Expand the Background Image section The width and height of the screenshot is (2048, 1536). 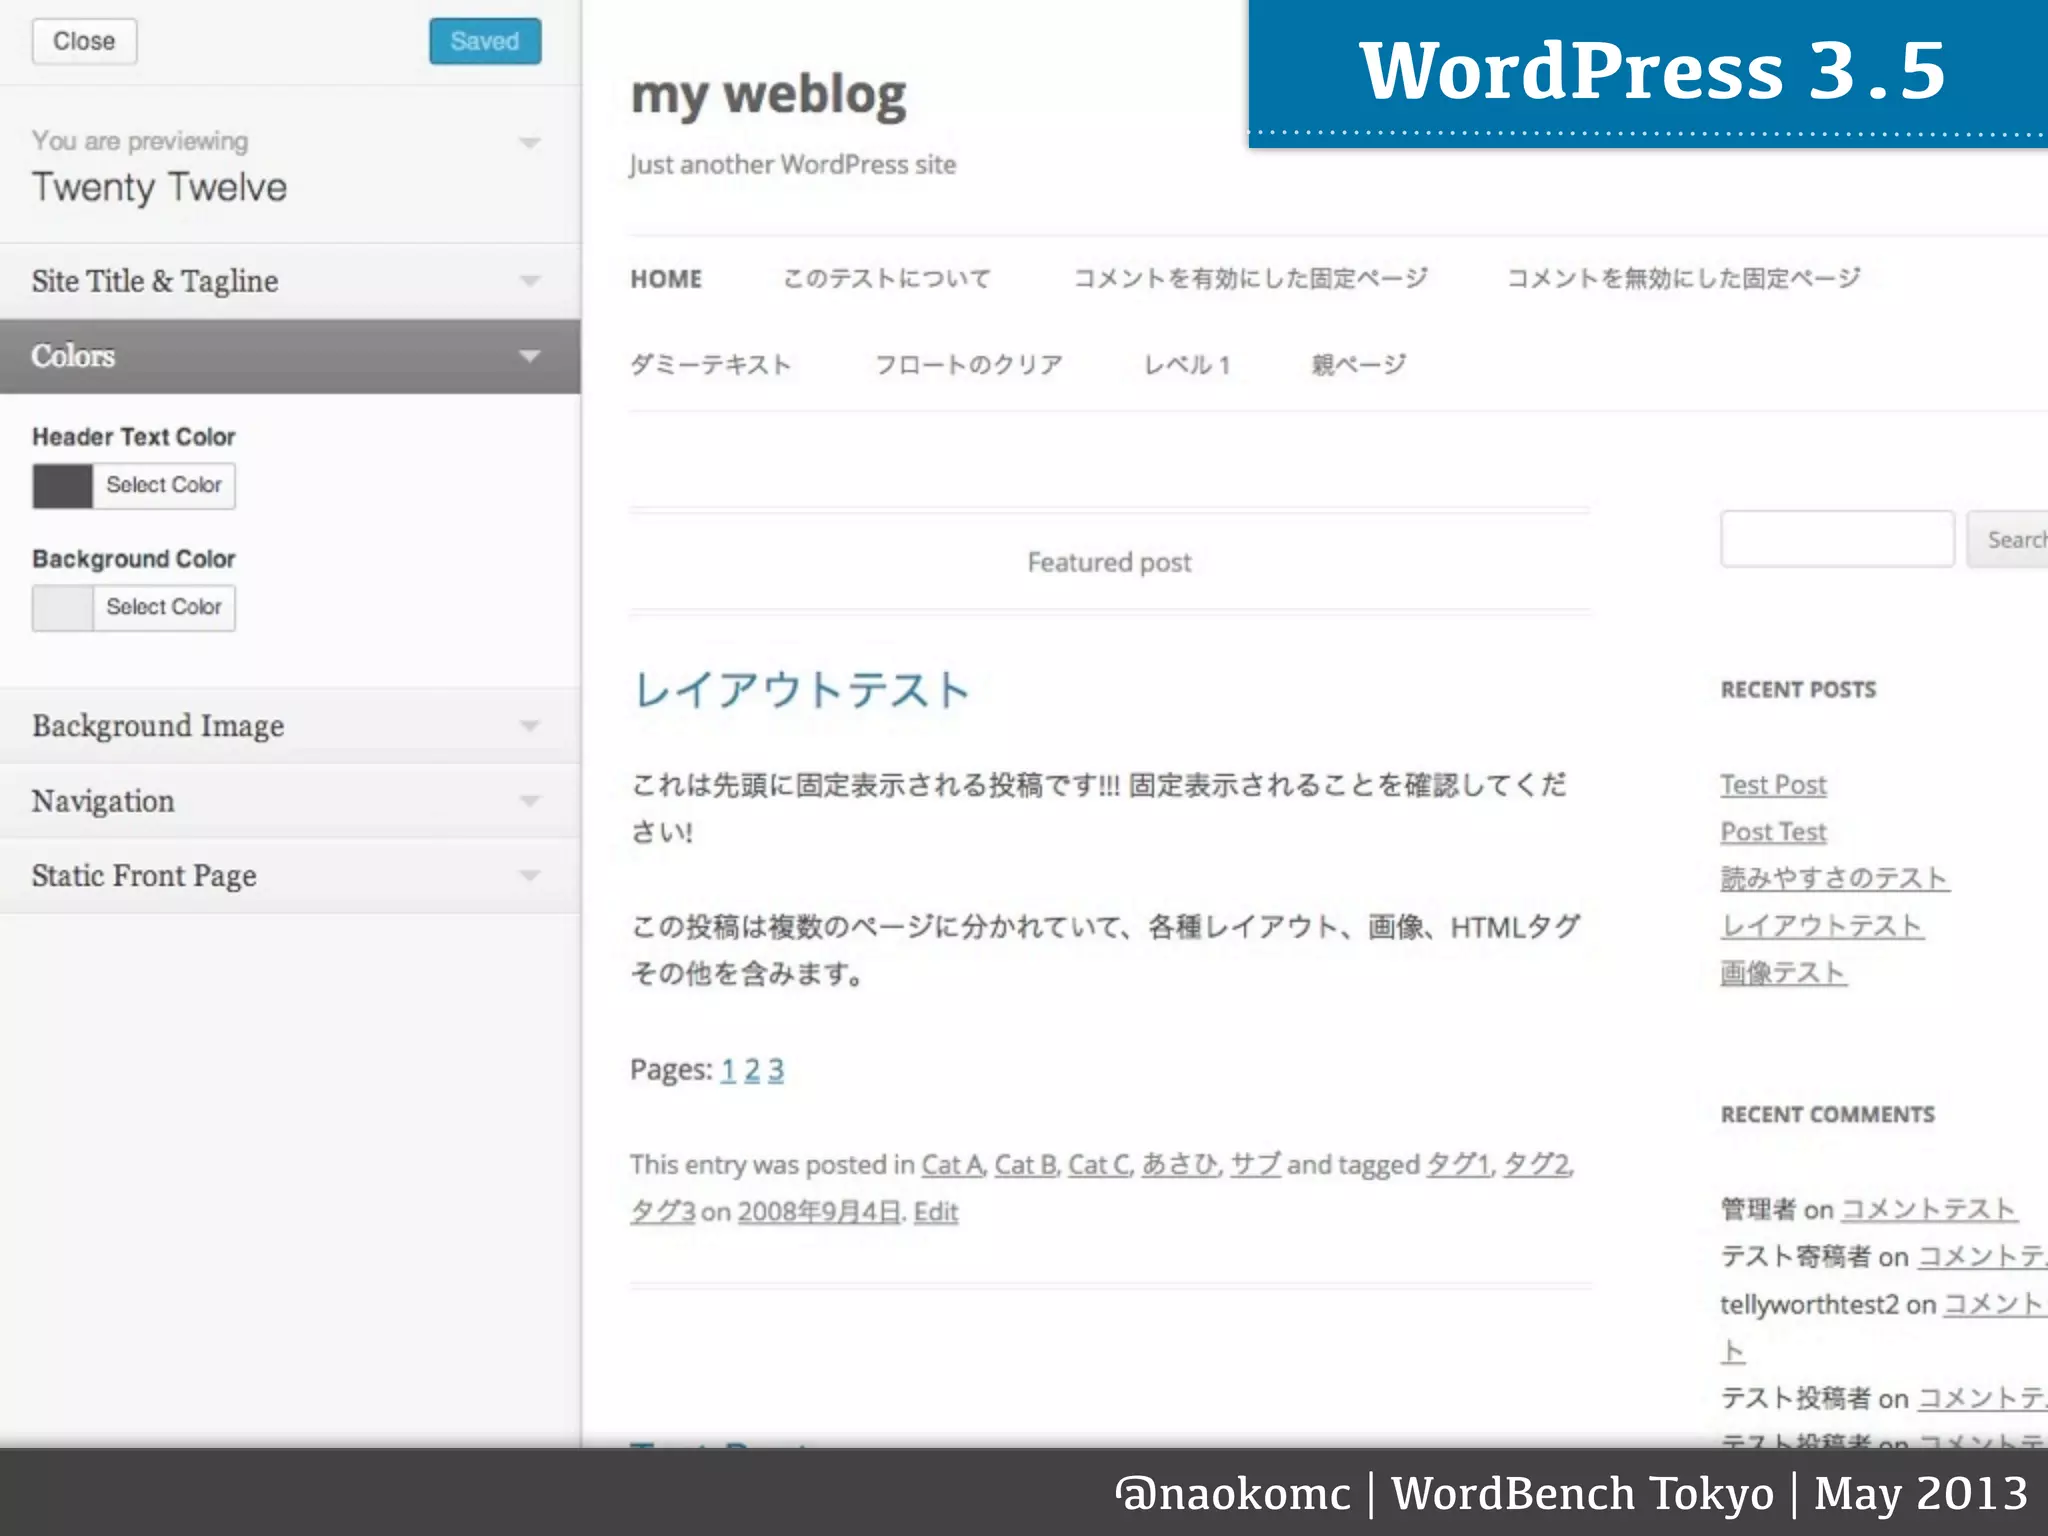click(290, 725)
